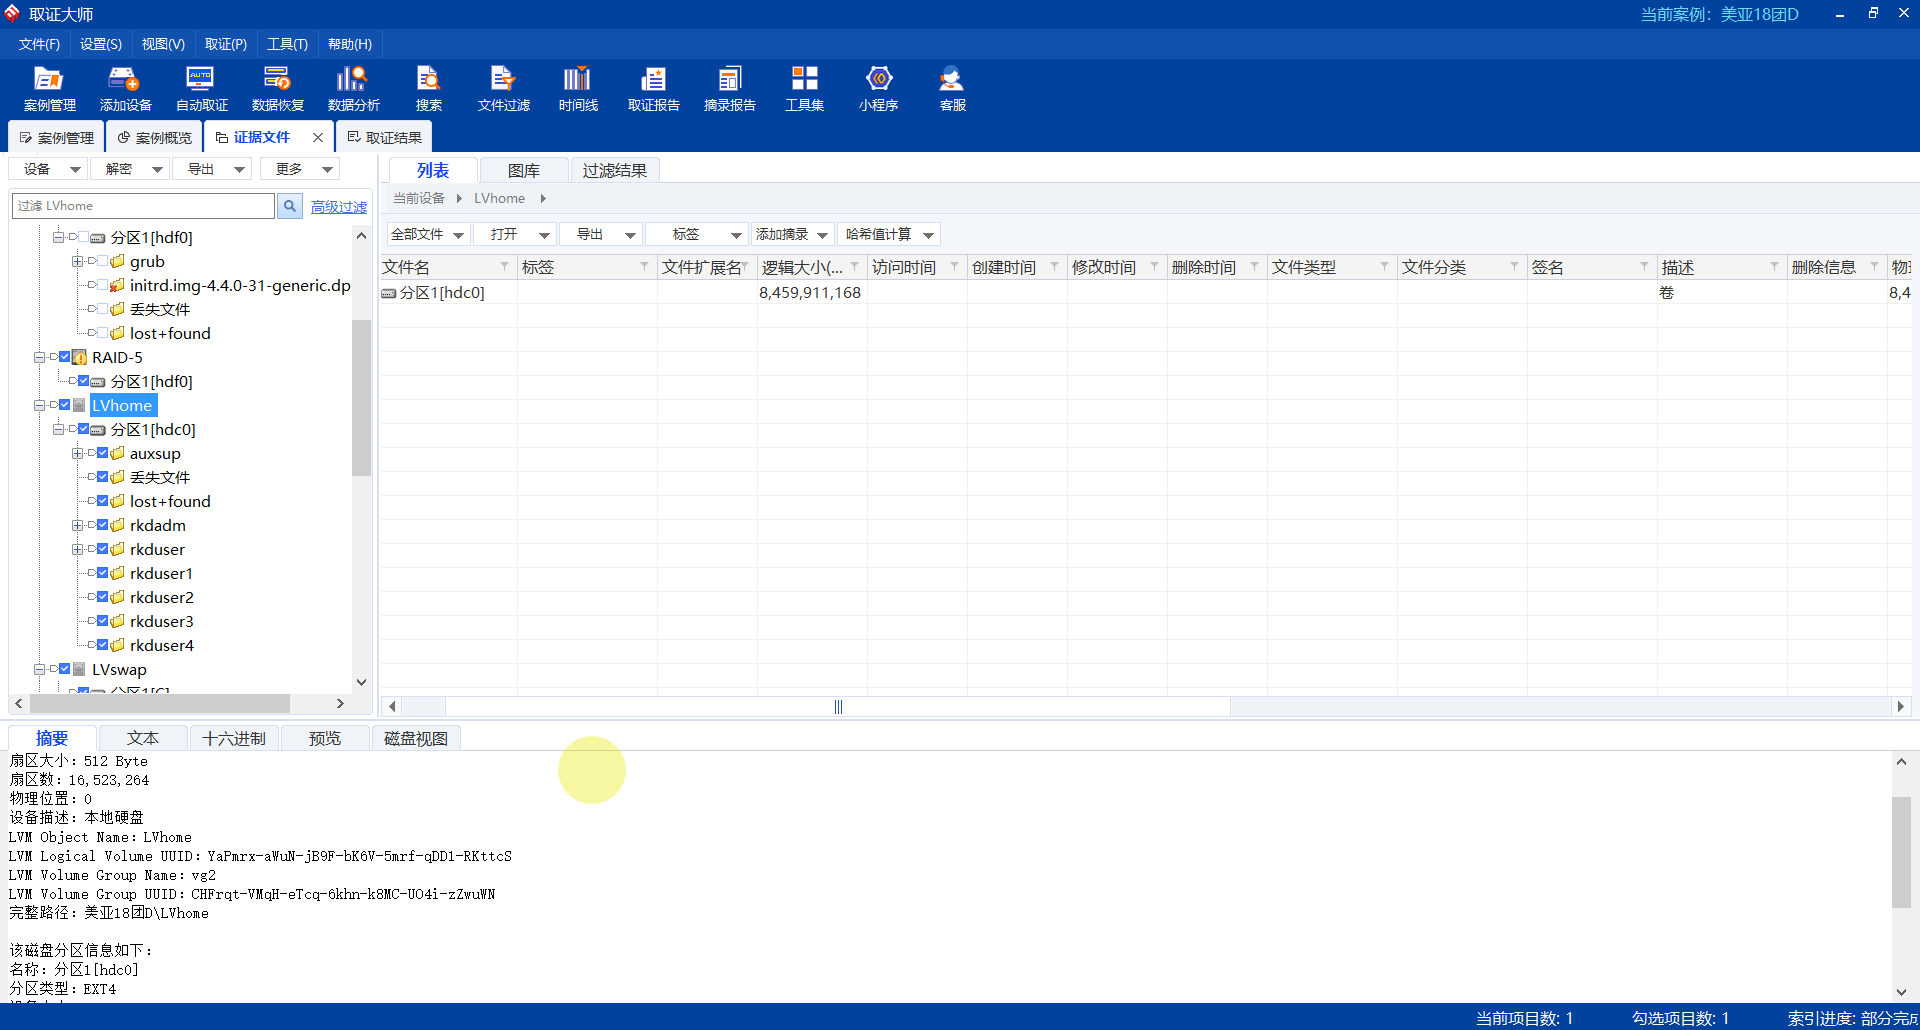Open the 文件过滤 tool

pos(503,88)
